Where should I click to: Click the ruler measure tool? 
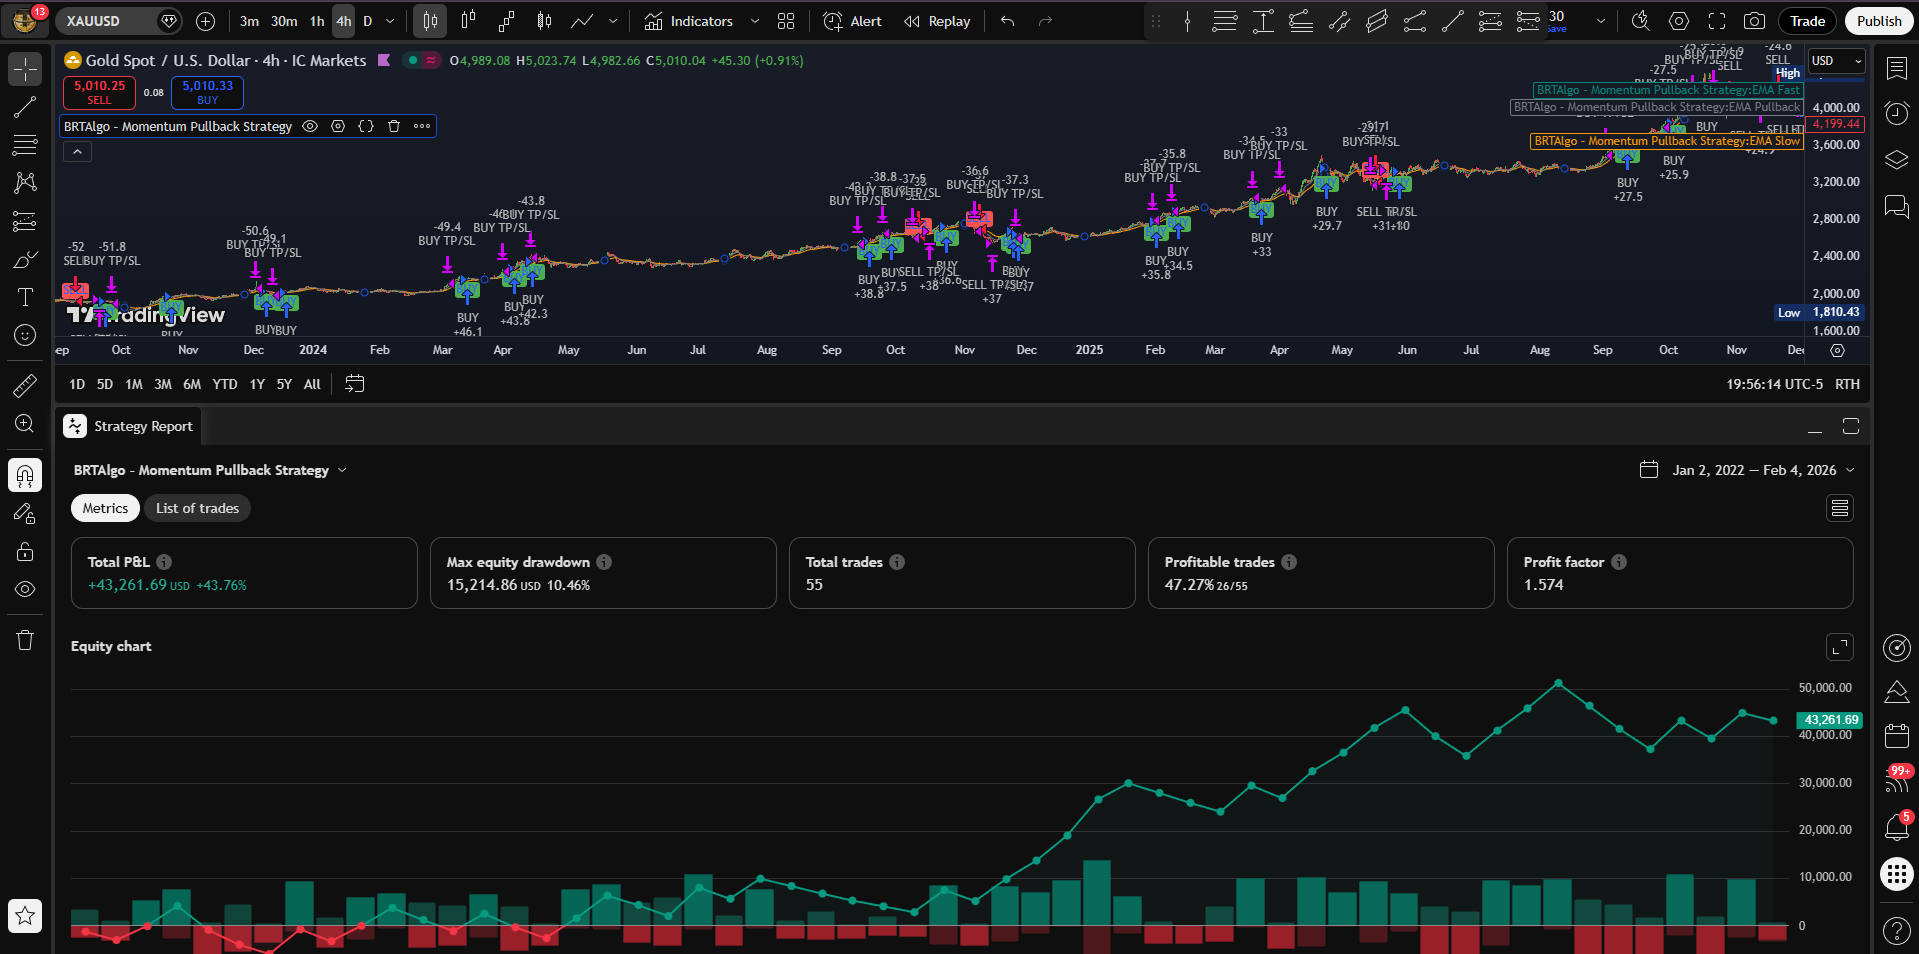tap(25, 385)
